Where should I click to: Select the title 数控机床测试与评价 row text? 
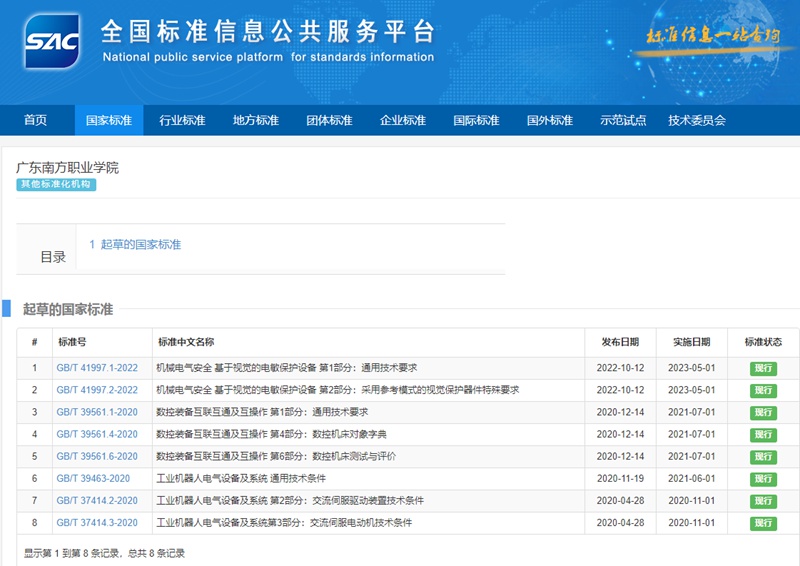click(x=276, y=456)
